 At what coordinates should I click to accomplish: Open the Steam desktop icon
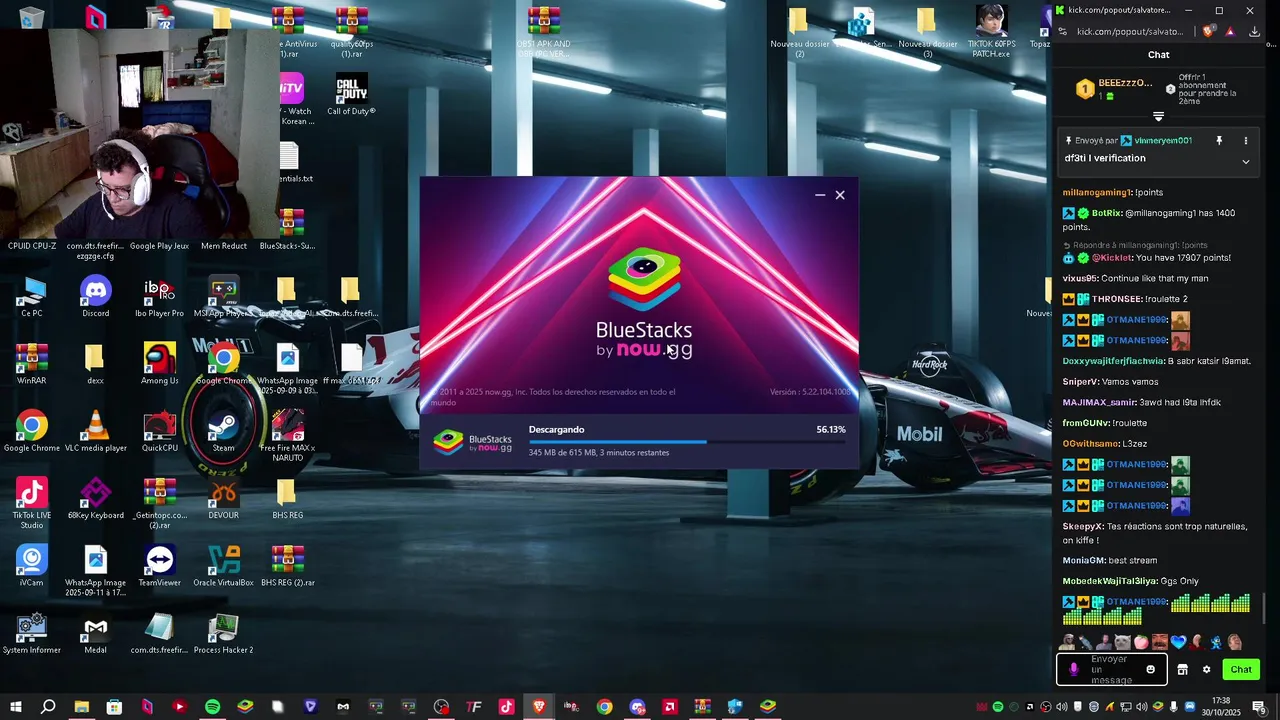(223, 431)
